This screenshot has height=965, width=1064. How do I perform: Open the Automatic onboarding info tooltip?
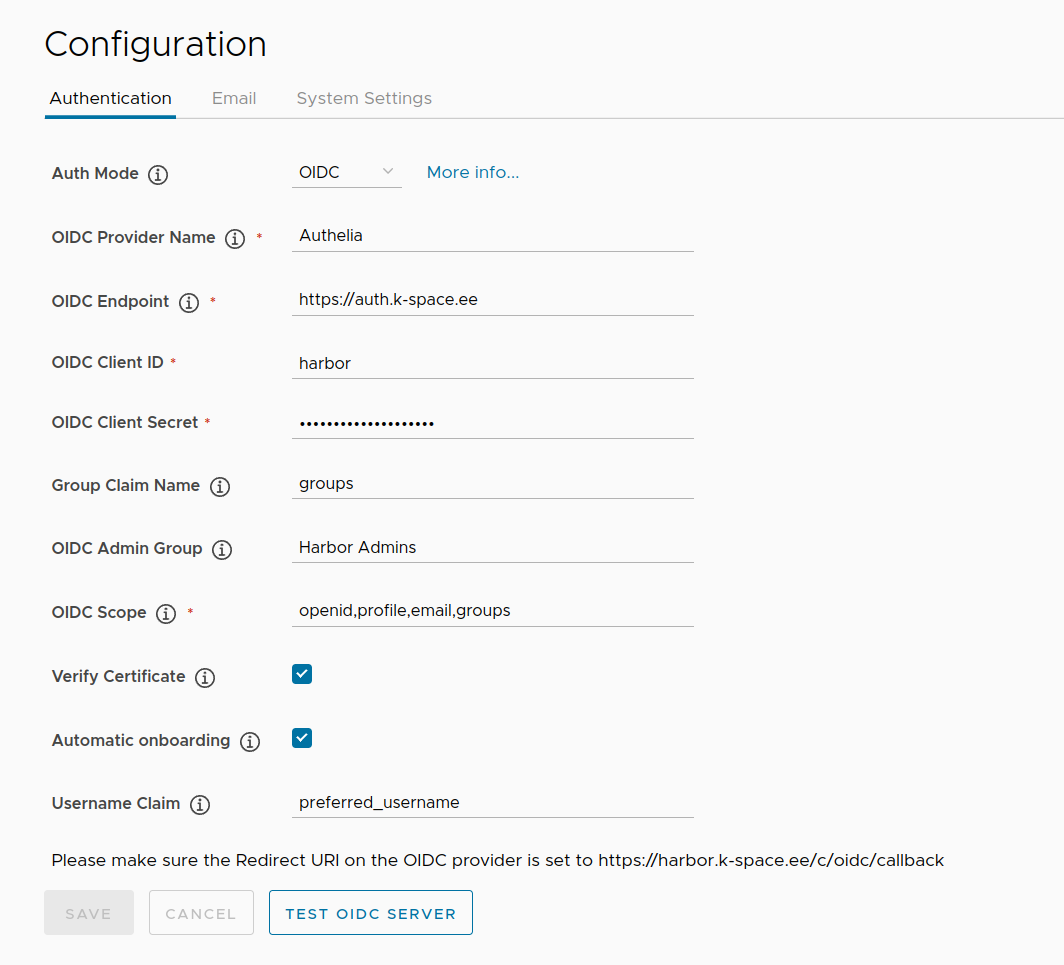click(x=249, y=742)
